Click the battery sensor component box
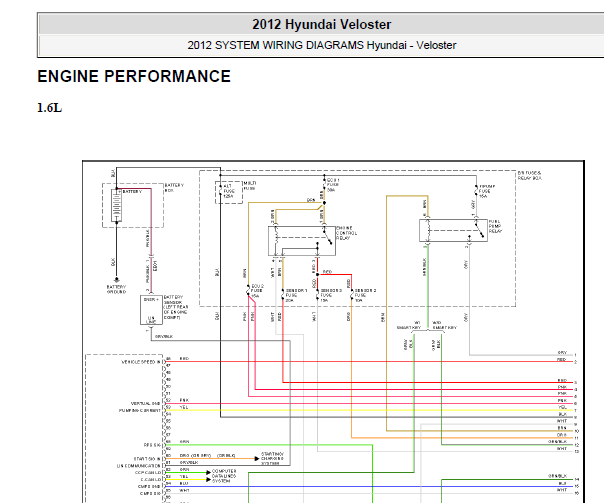This screenshot has width=604, height=503. point(151,310)
